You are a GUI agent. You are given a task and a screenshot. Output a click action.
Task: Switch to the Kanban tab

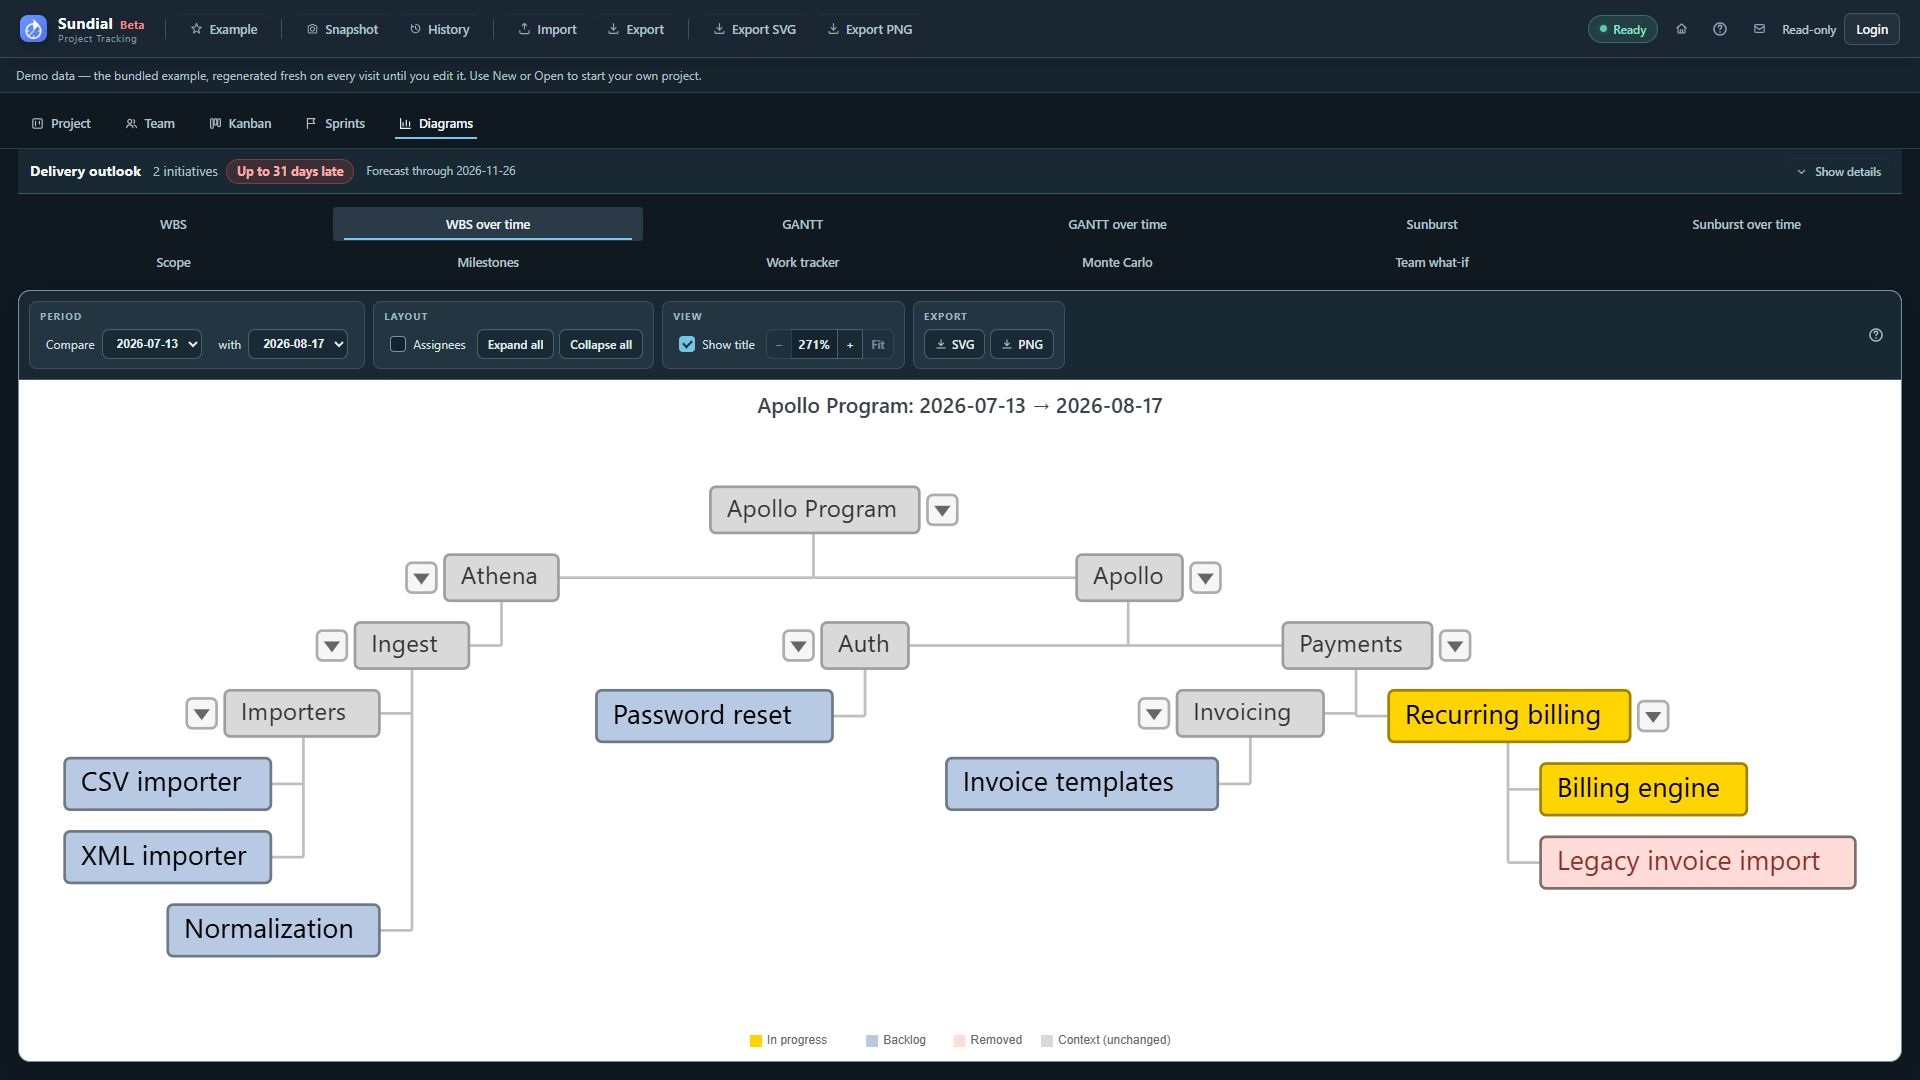pyautogui.click(x=240, y=123)
